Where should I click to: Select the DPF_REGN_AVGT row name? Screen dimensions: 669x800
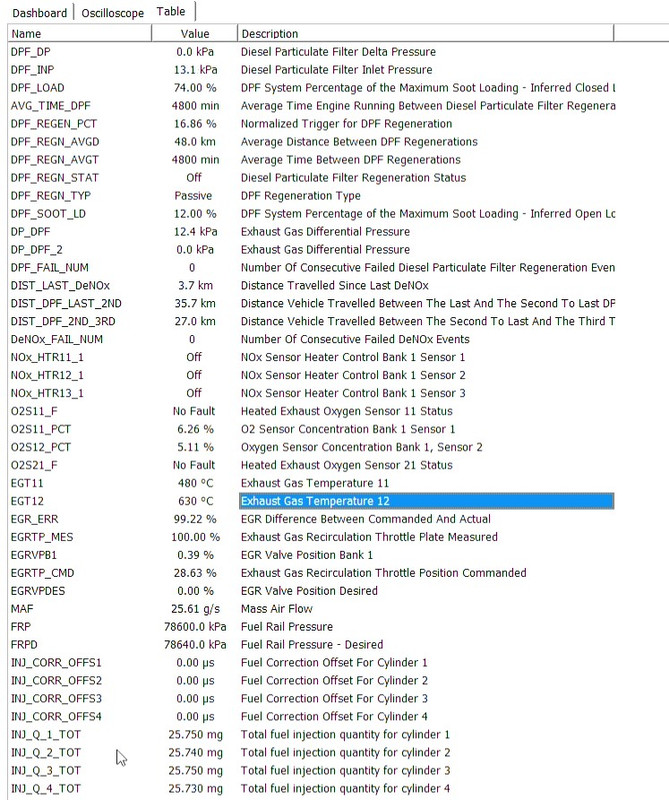[x=55, y=160]
